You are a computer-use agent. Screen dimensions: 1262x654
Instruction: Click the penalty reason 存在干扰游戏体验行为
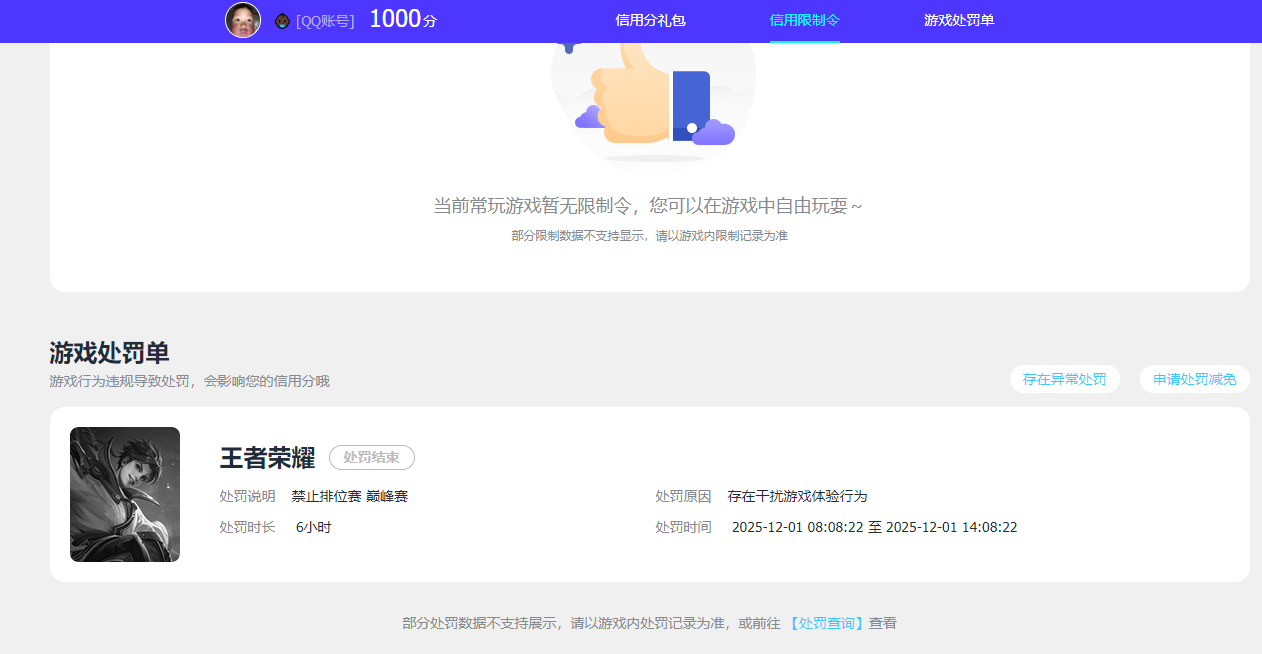click(x=800, y=496)
